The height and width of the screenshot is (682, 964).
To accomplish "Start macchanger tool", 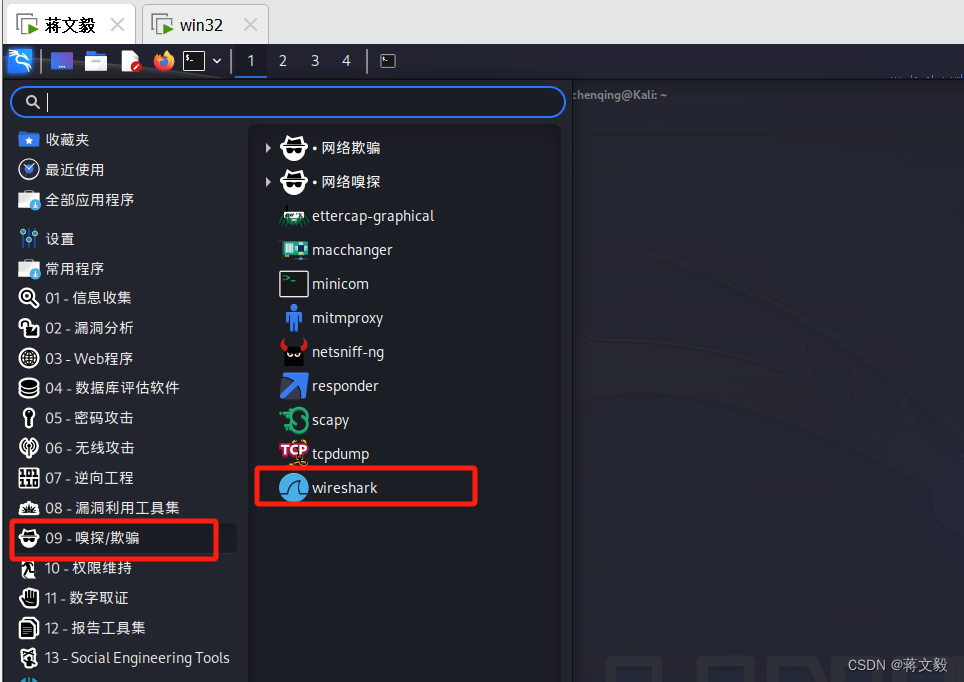I will (x=336, y=250).
